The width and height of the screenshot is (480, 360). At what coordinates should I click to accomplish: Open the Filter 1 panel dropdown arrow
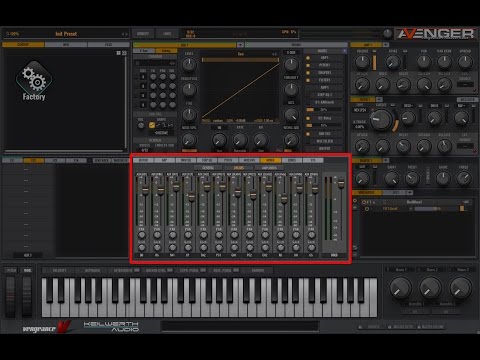point(379,100)
